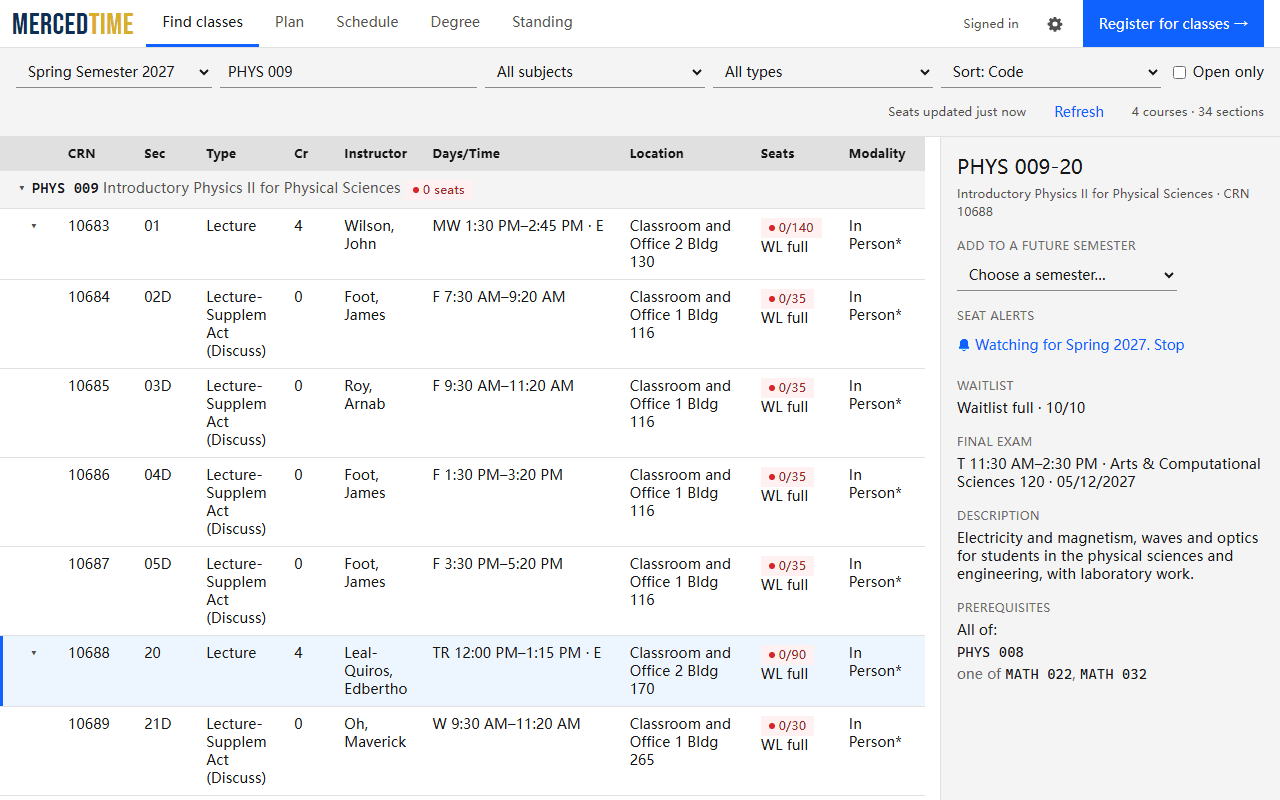Click the 0/30 seats badge

click(788, 726)
